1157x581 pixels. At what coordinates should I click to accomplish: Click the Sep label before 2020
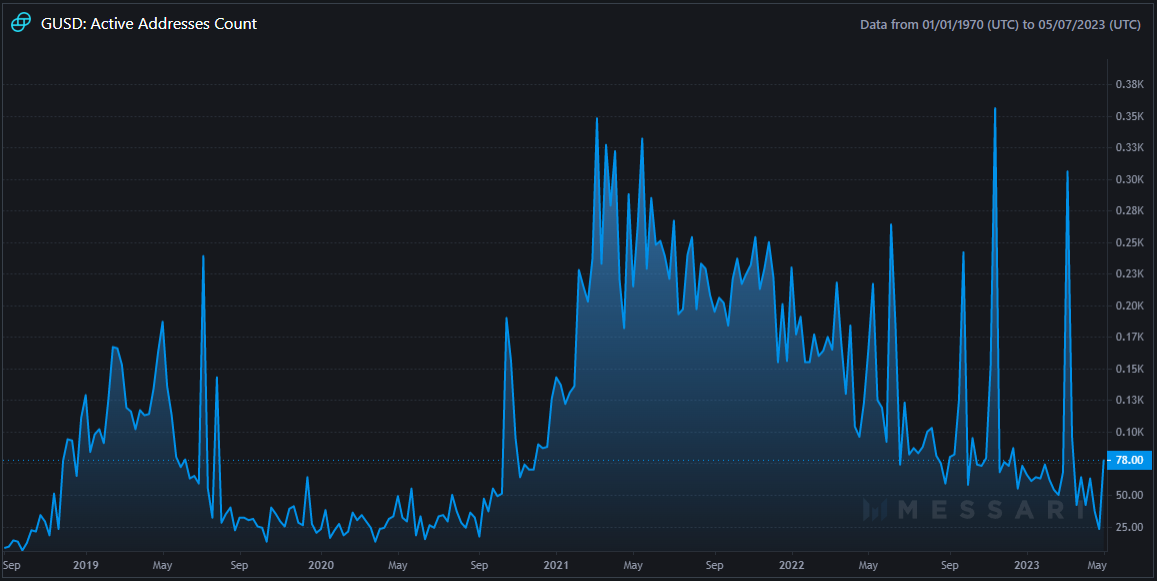click(239, 565)
